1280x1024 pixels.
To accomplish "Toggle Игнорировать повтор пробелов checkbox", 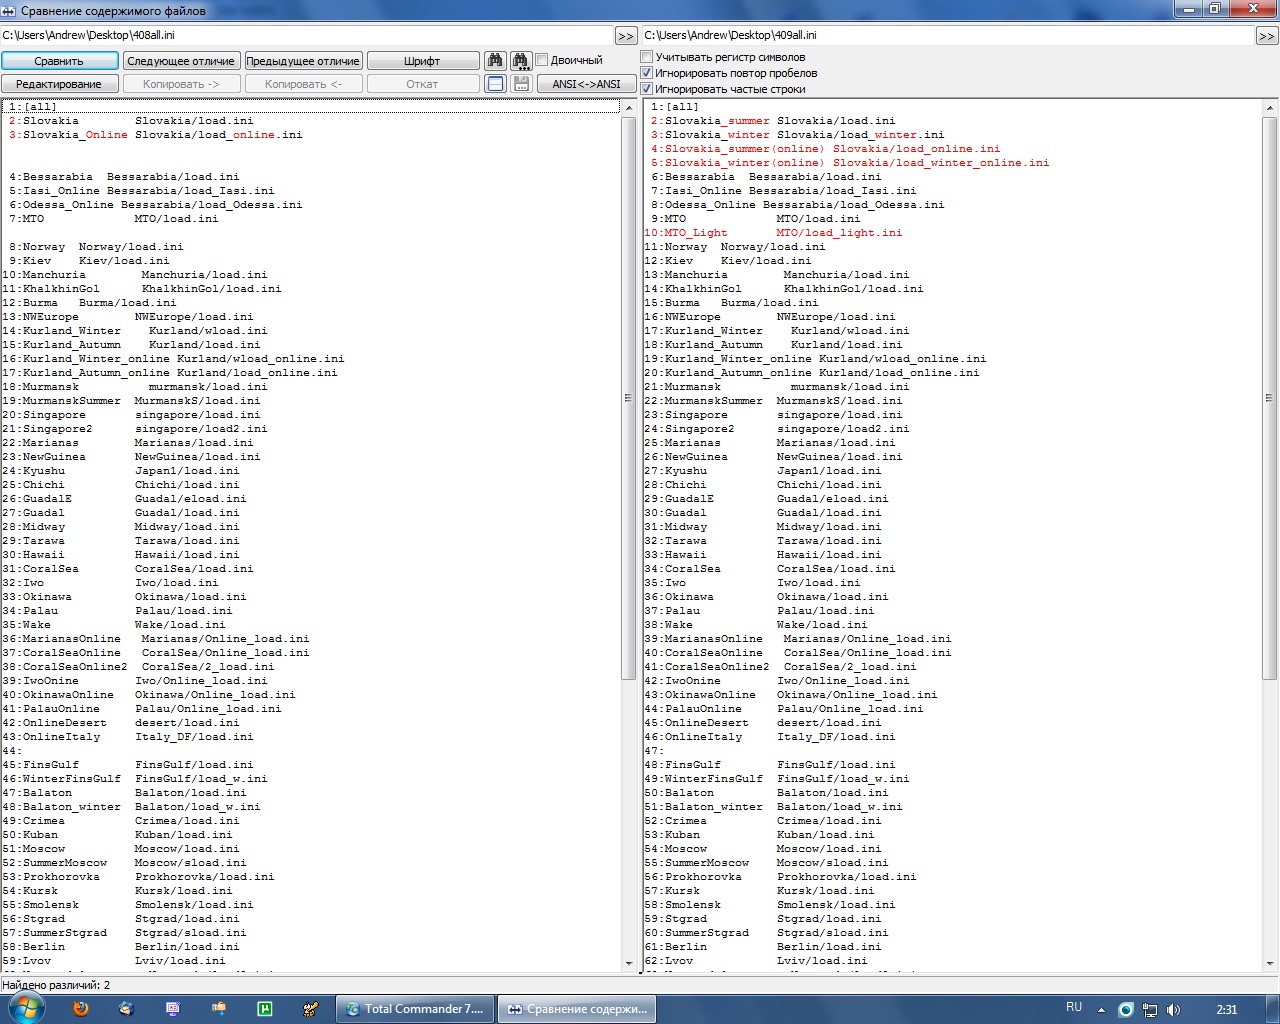I will (x=647, y=73).
